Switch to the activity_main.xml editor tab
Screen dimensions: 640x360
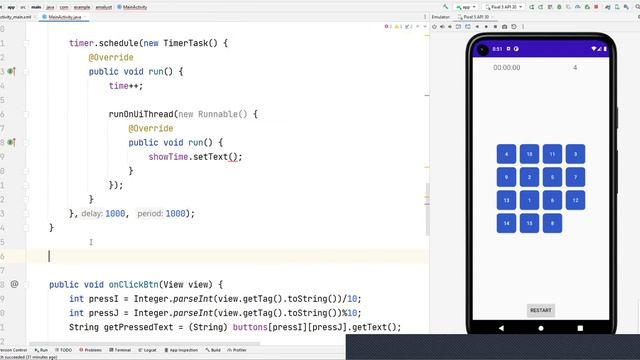(x=15, y=17)
